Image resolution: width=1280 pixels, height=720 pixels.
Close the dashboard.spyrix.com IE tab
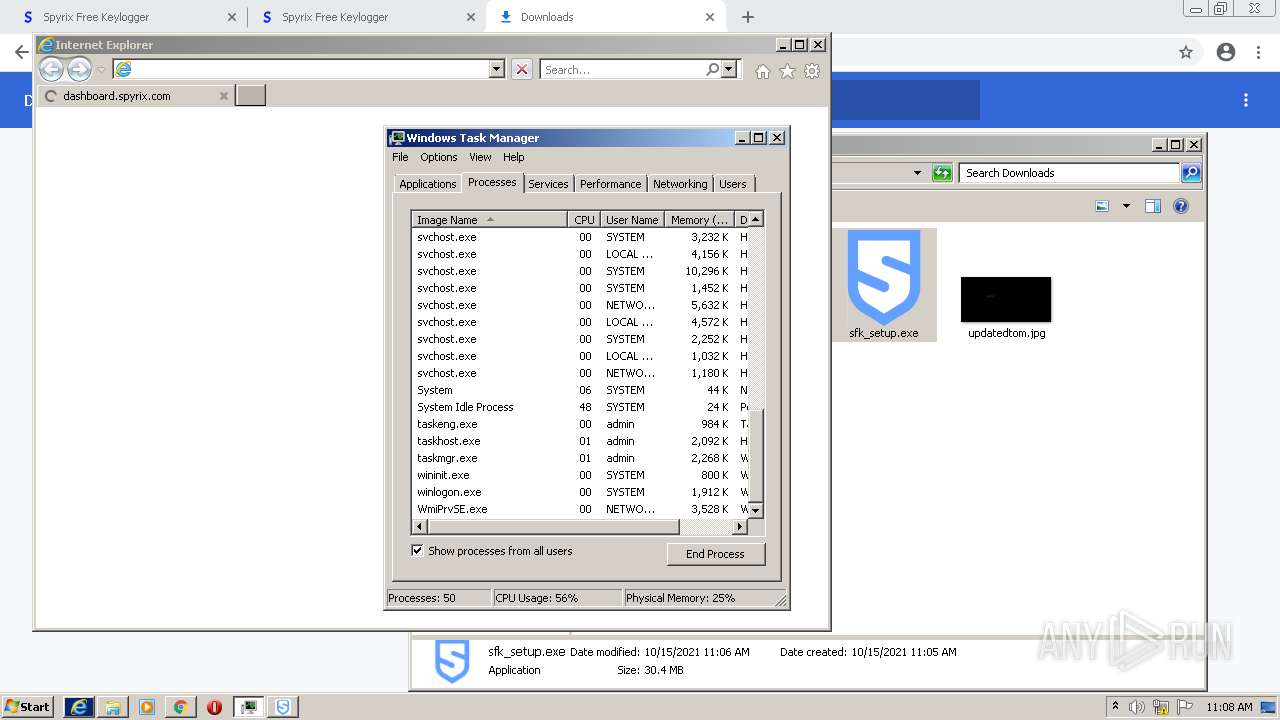(224, 96)
